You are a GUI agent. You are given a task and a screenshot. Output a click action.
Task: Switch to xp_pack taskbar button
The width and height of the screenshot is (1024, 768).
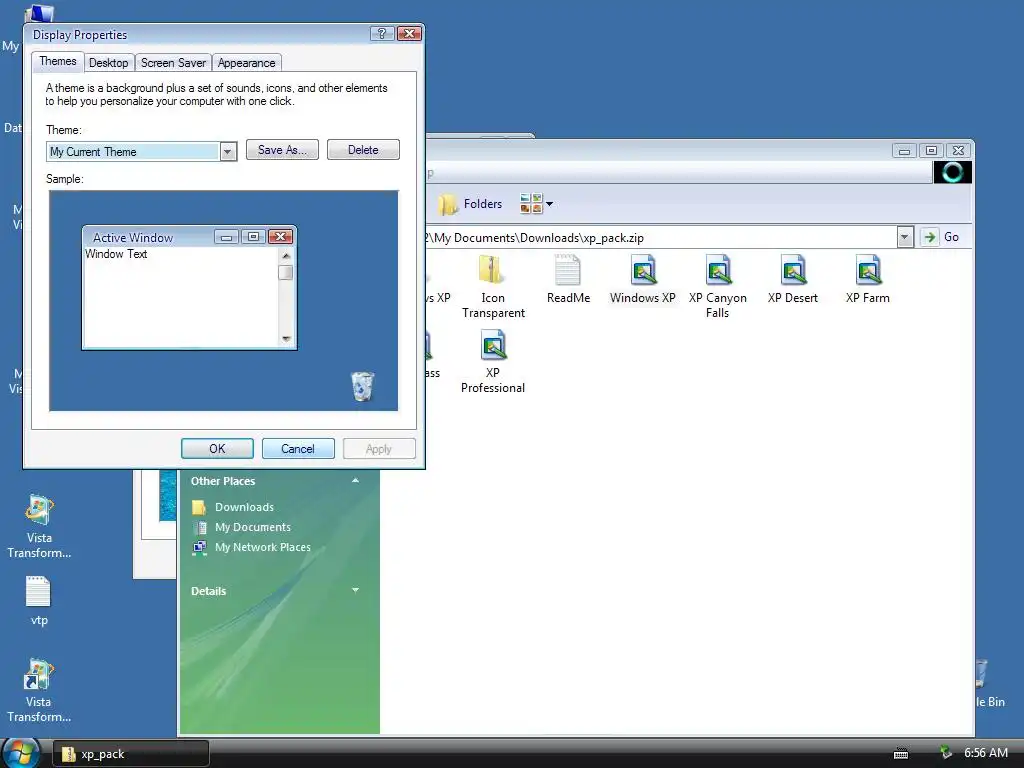[x=131, y=754]
